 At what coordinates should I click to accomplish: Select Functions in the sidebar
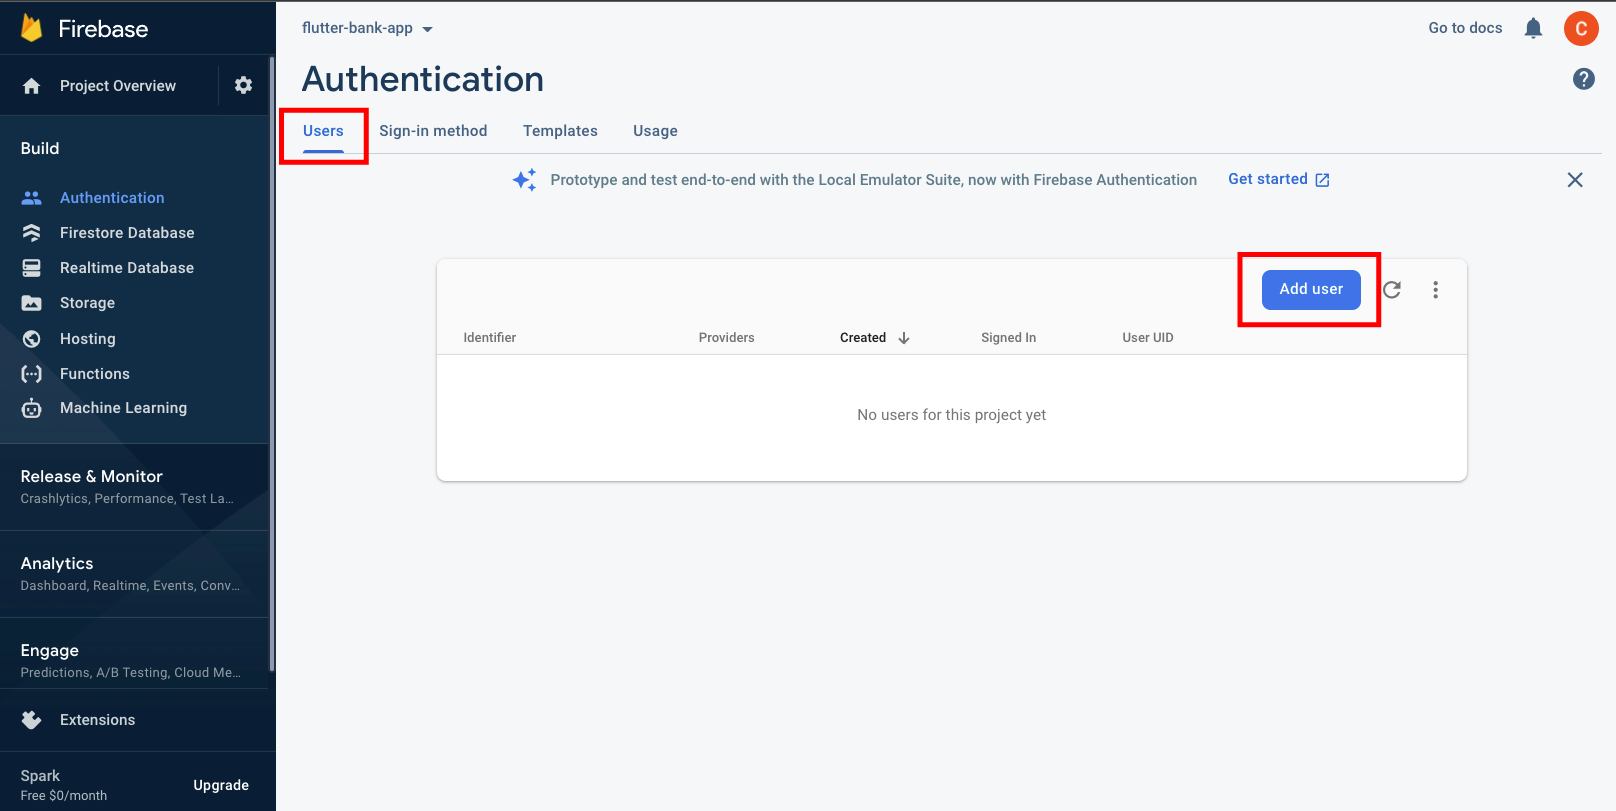[95, 374]
